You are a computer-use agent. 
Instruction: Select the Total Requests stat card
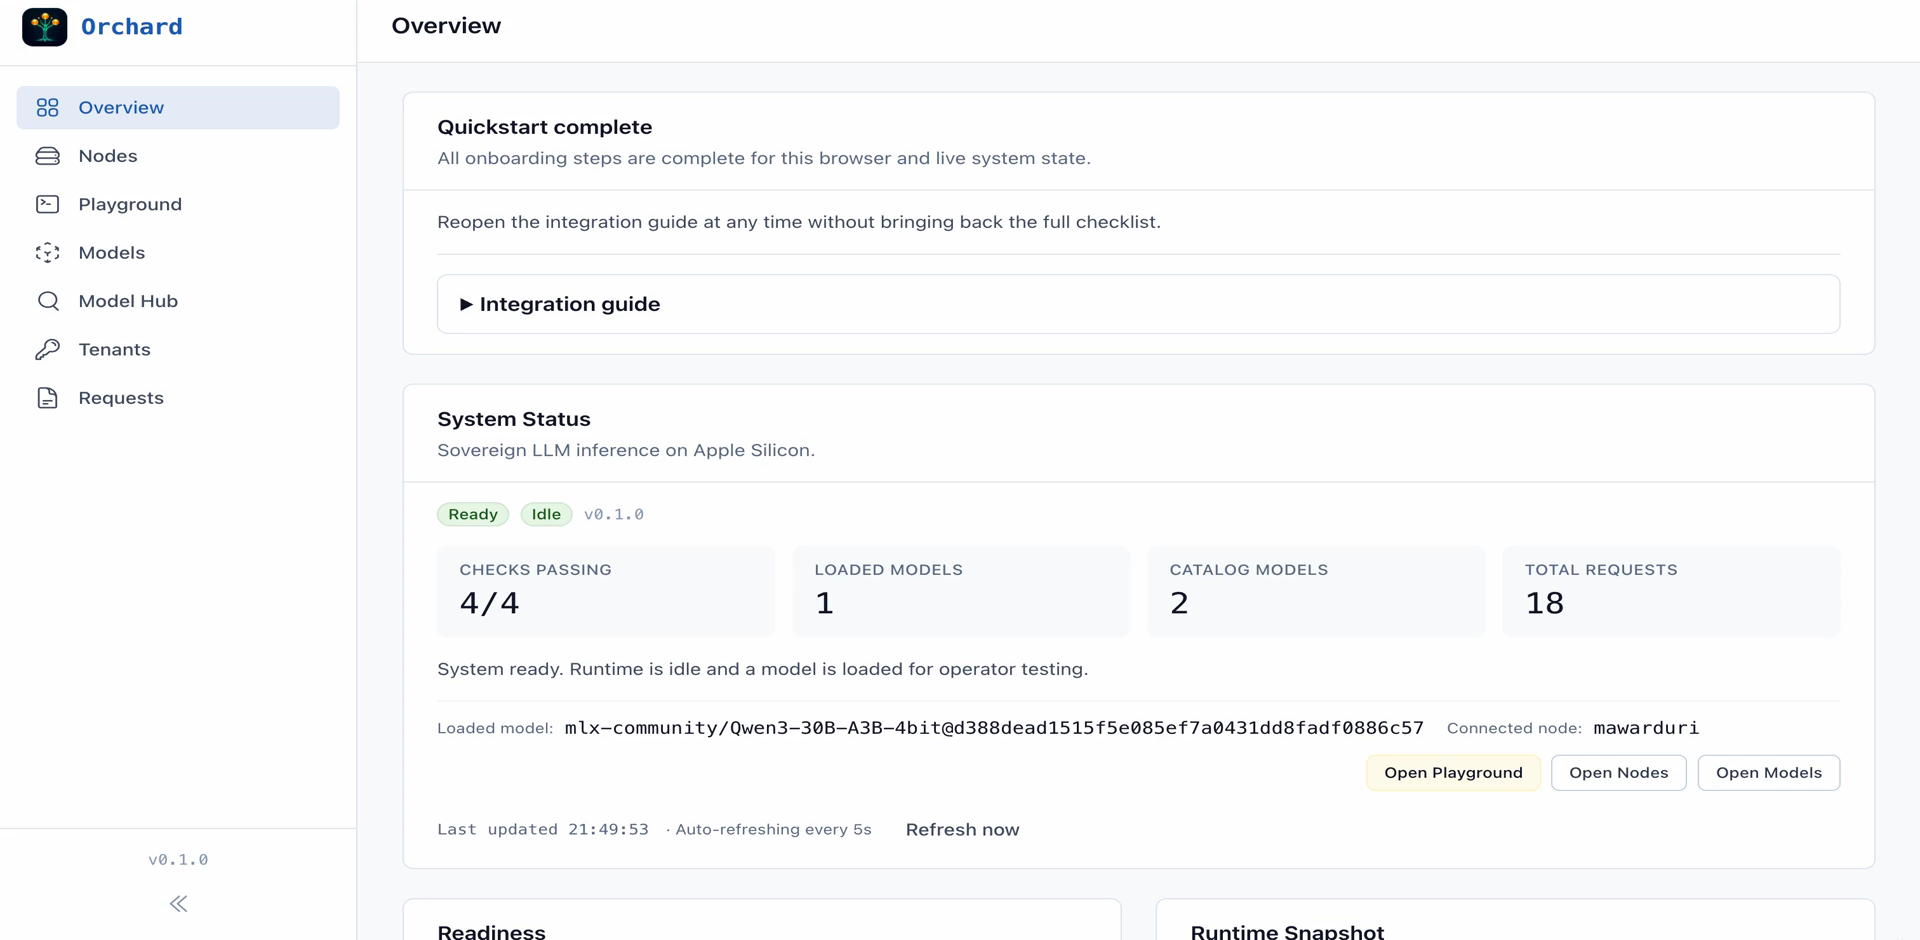tap(1670, 591)
